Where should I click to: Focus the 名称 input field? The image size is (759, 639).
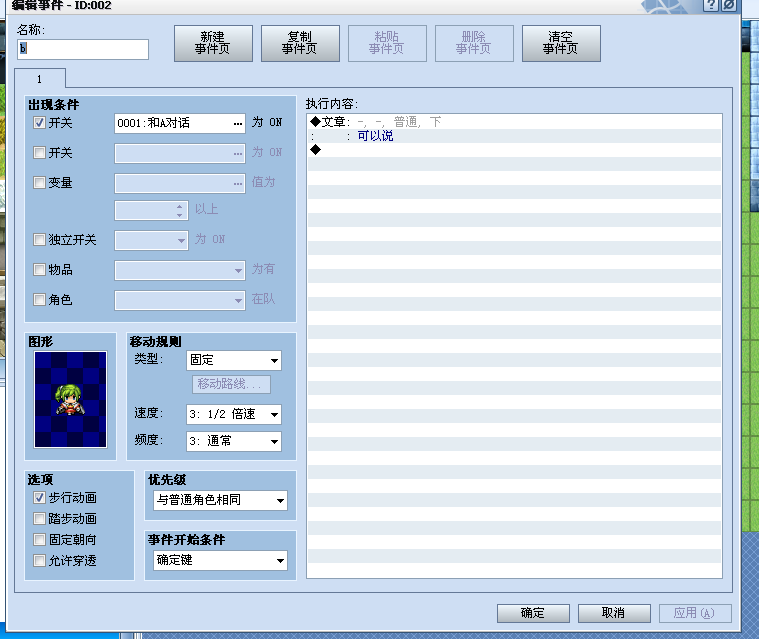pyautogui.click(x=83, y=49)
